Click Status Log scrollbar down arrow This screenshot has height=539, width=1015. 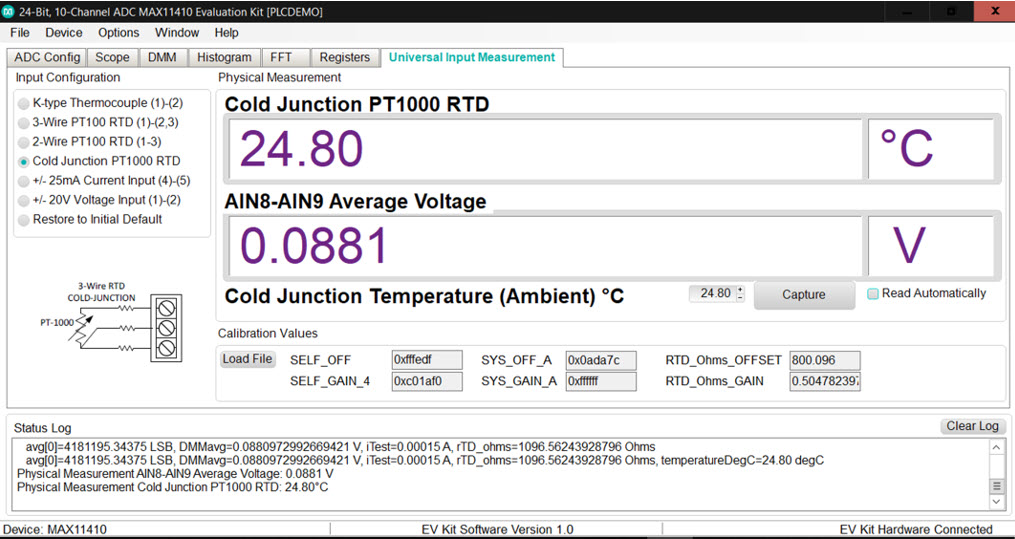coord(998,501)
